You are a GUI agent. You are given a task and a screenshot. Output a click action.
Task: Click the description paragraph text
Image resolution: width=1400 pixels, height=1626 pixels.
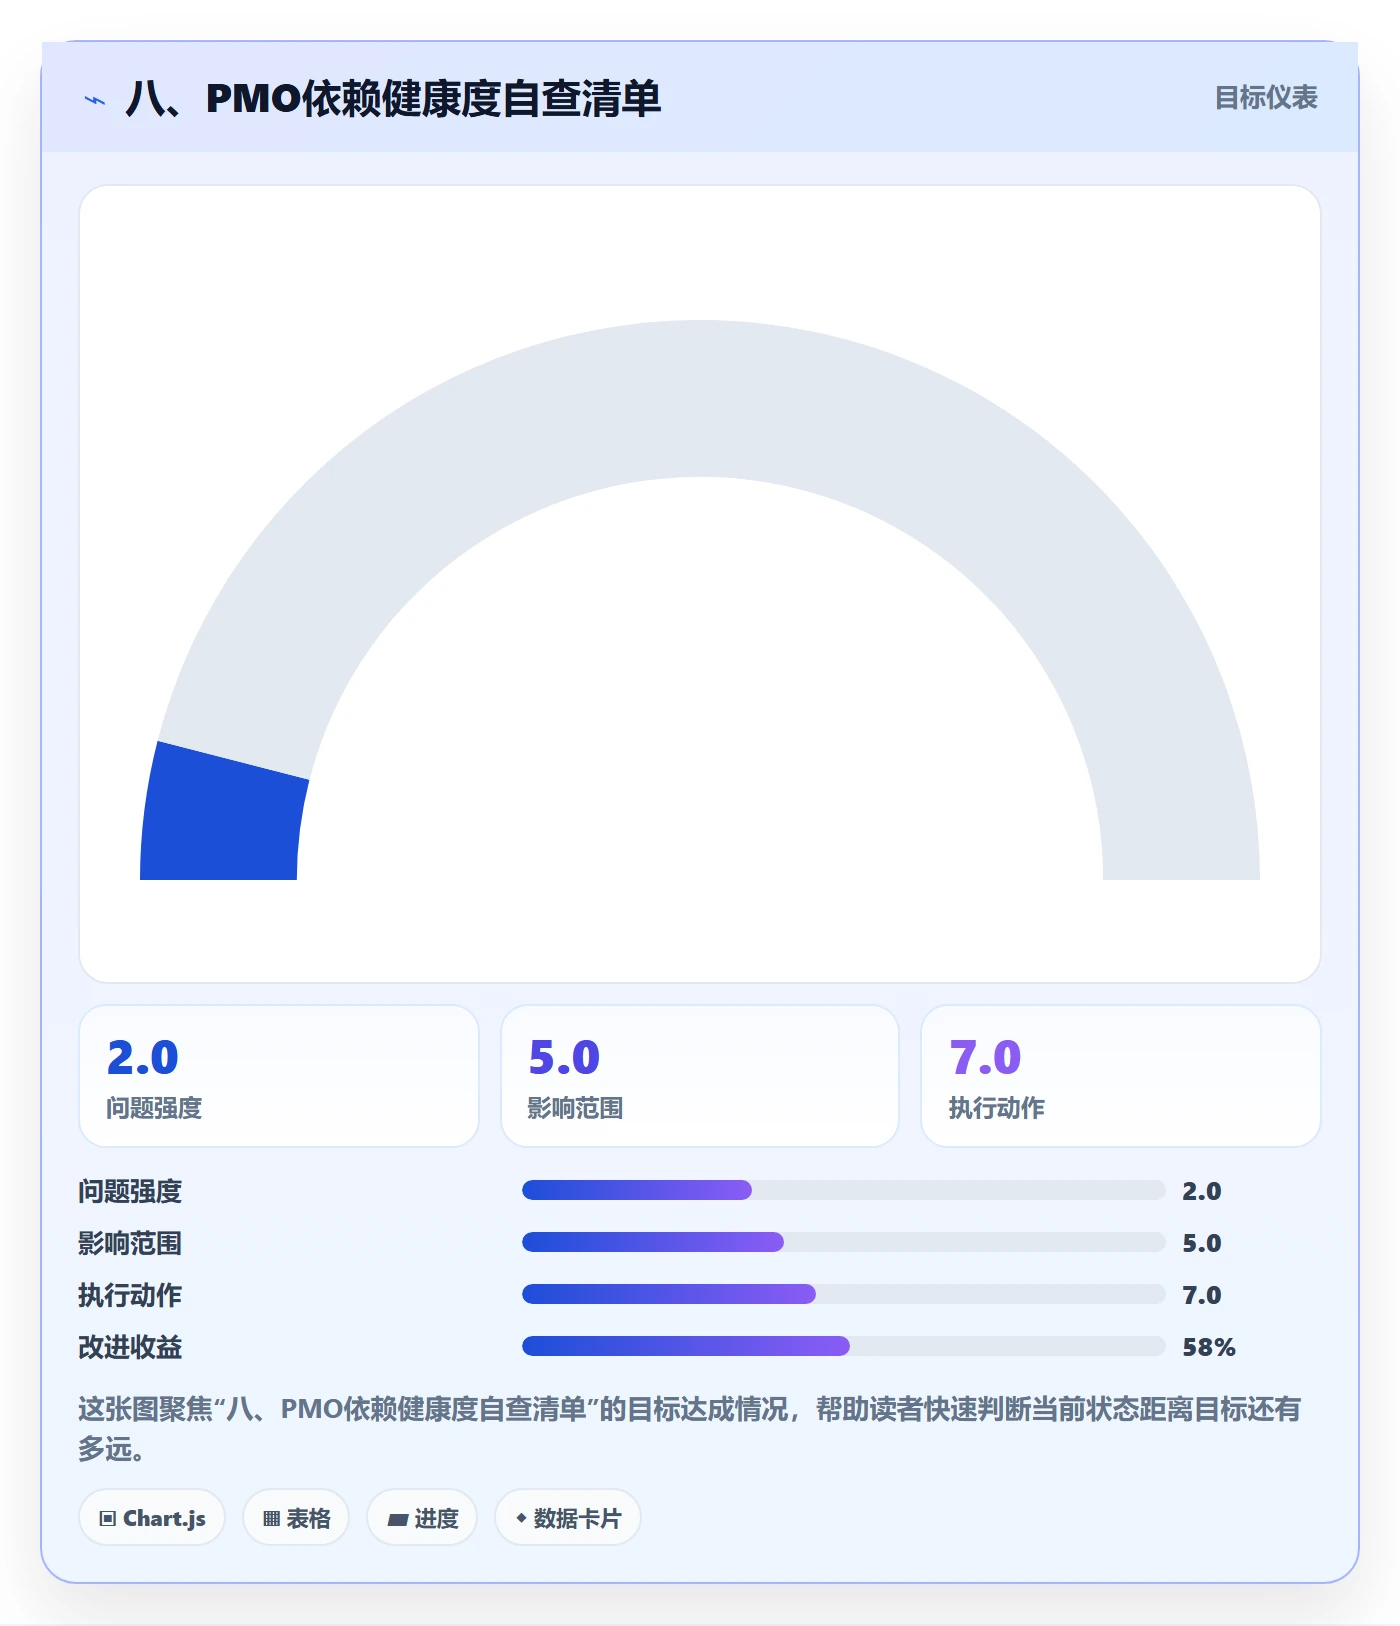(690, 1429)
